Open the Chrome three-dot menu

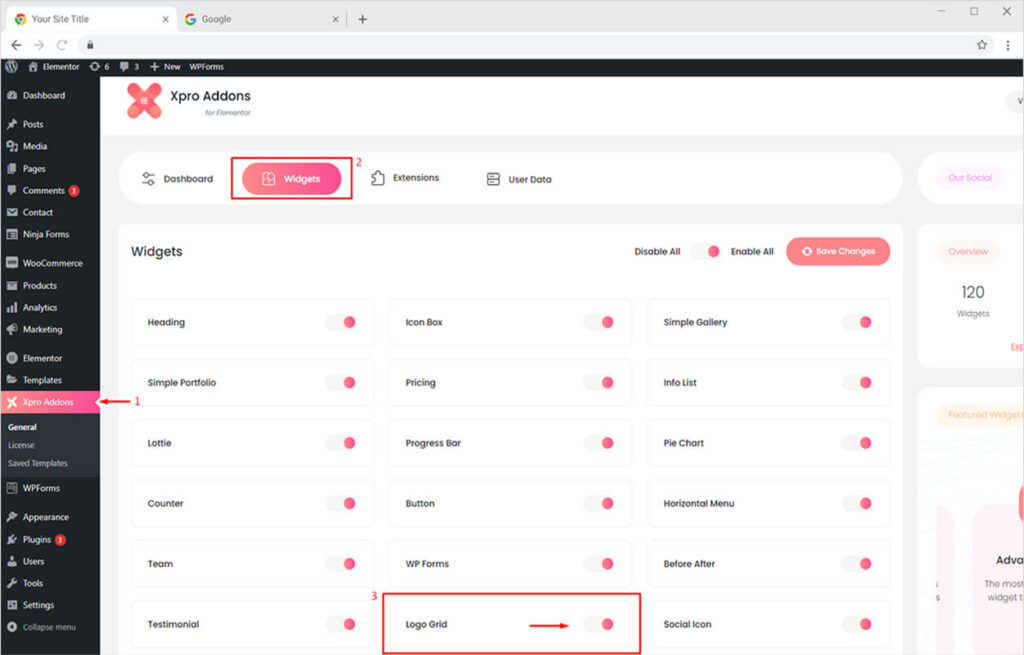click(x=1007, y=45)
